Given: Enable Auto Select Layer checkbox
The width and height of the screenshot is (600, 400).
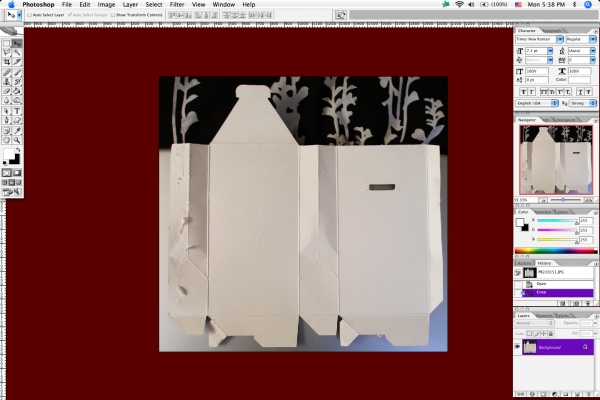Looking at the screenshot, I should (x=29, y=15).
